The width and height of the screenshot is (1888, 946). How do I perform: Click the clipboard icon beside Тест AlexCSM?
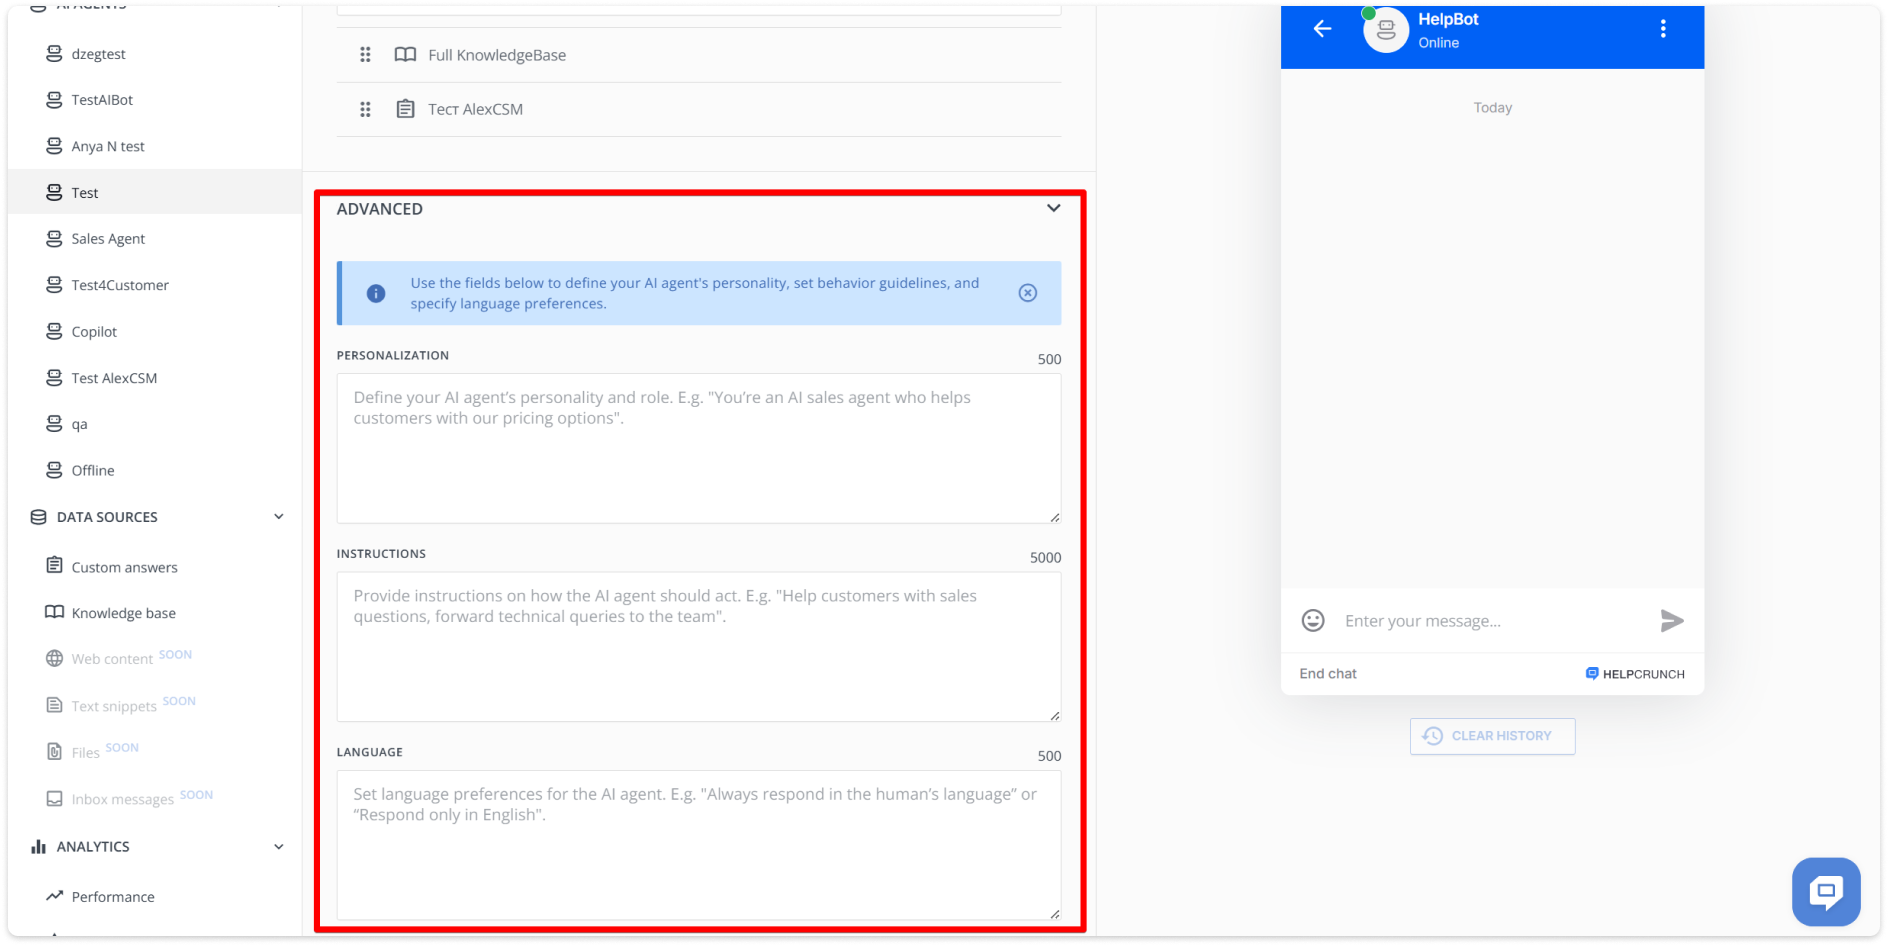pos(405,108)
